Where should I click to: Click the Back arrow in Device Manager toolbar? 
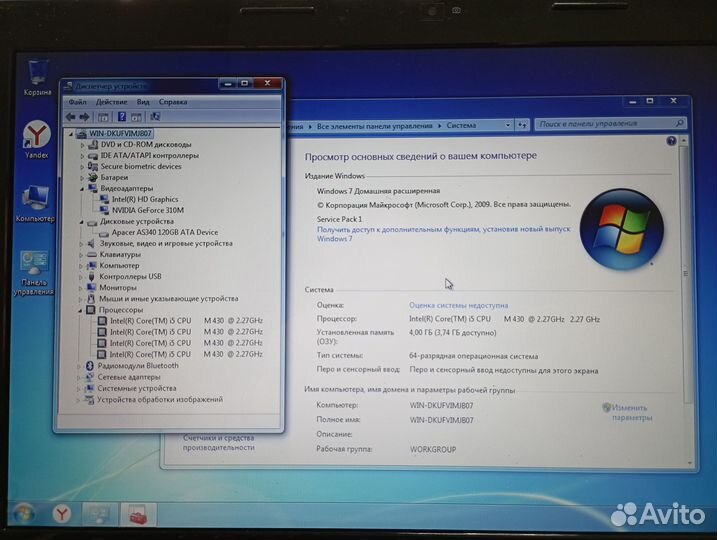pos(70,117)
